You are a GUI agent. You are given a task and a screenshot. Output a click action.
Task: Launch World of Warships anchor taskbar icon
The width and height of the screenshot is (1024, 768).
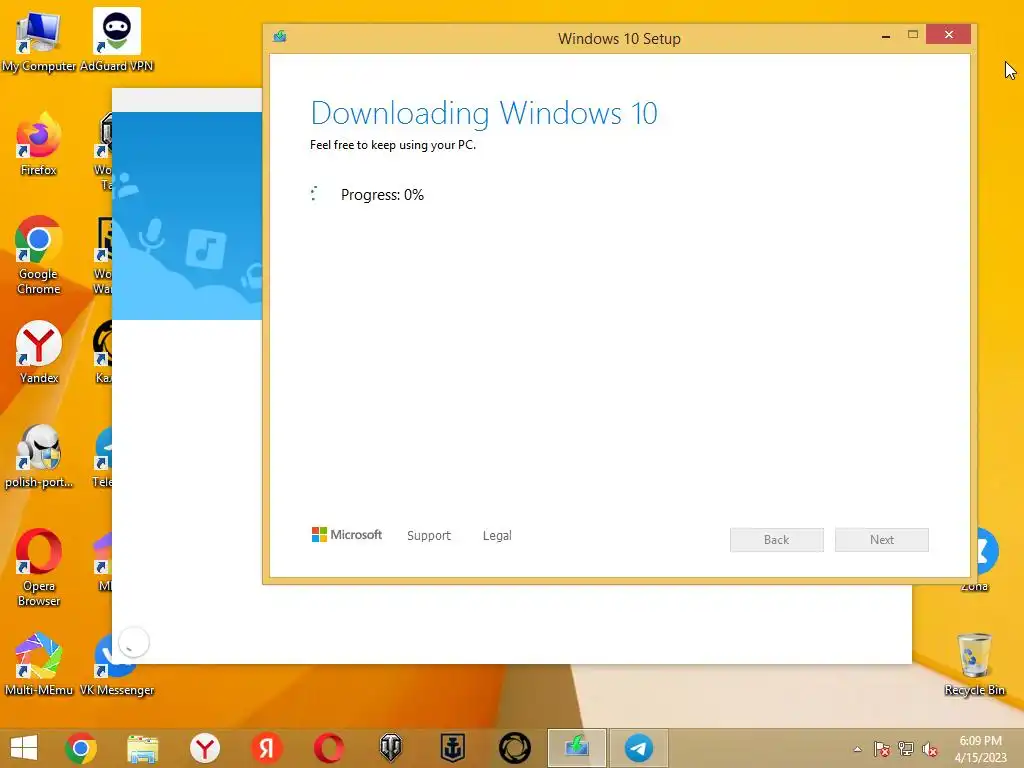pos(453,748)
